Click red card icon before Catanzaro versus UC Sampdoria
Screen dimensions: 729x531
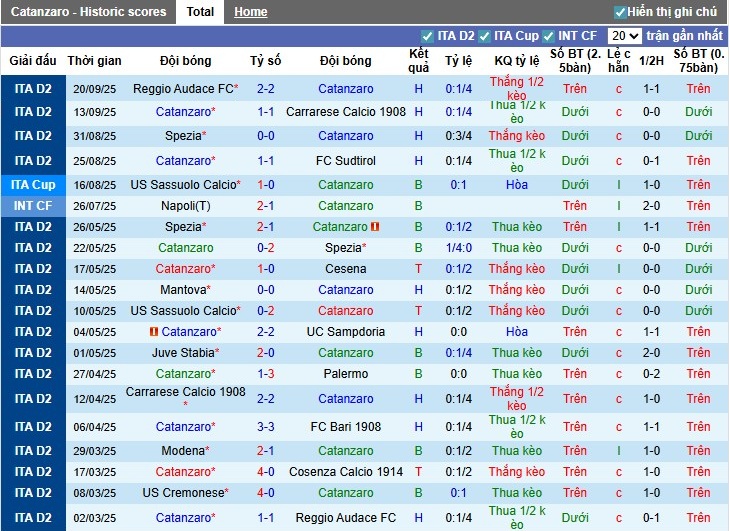155,332
